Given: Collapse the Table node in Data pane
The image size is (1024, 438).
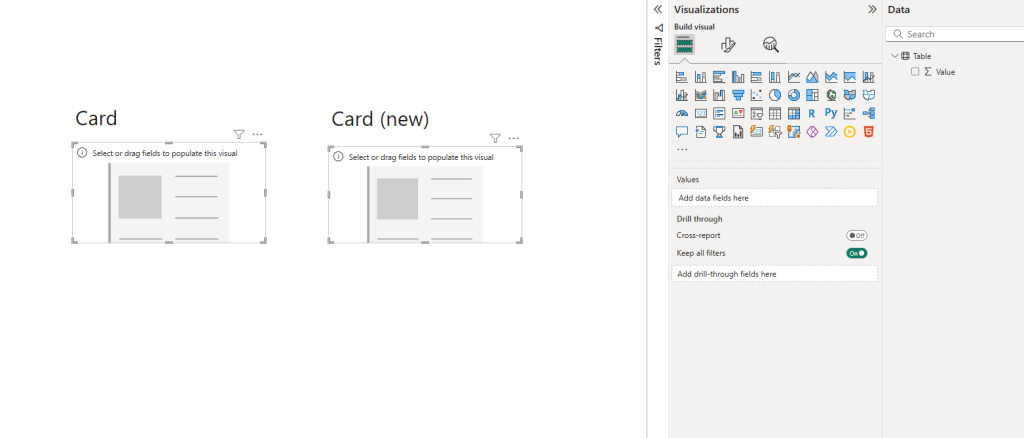Looking at the screenshot, I should 894,56.
